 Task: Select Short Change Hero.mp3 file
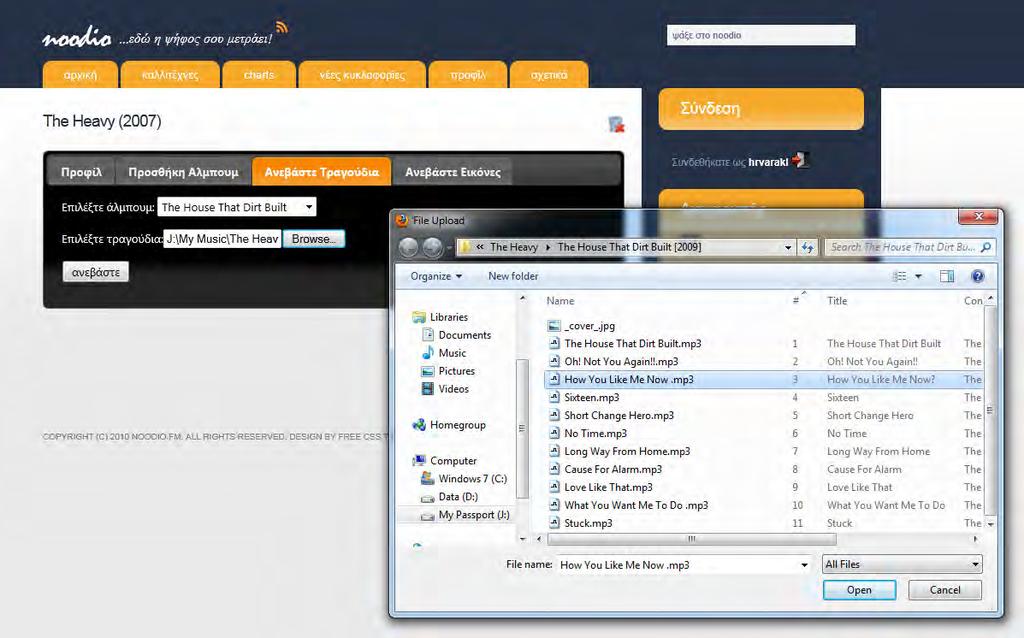click(618, 415)
